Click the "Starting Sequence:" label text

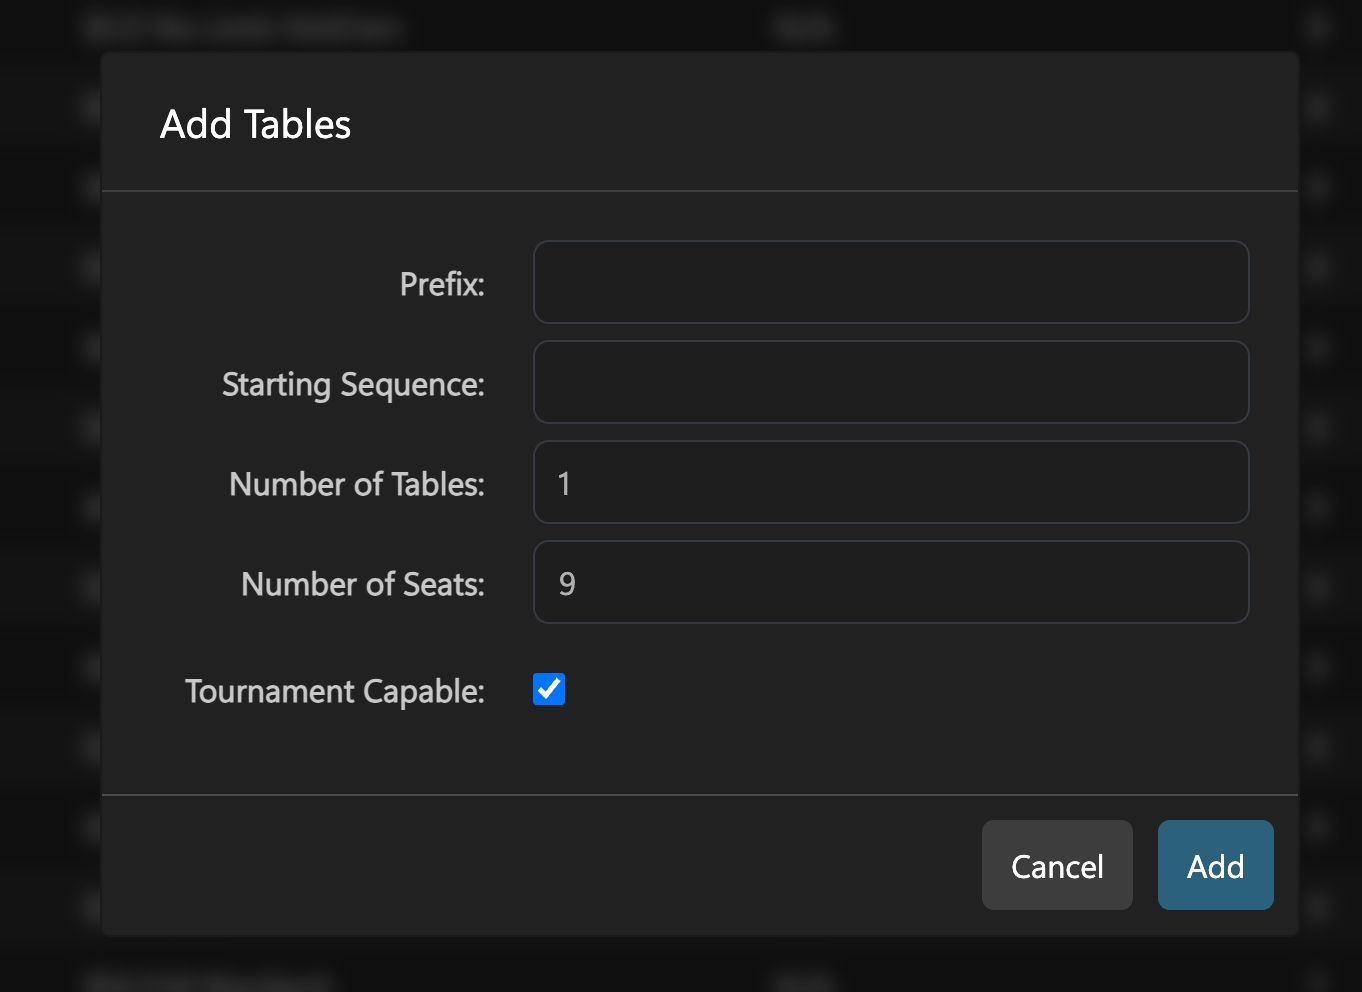[x=353, y=384]
